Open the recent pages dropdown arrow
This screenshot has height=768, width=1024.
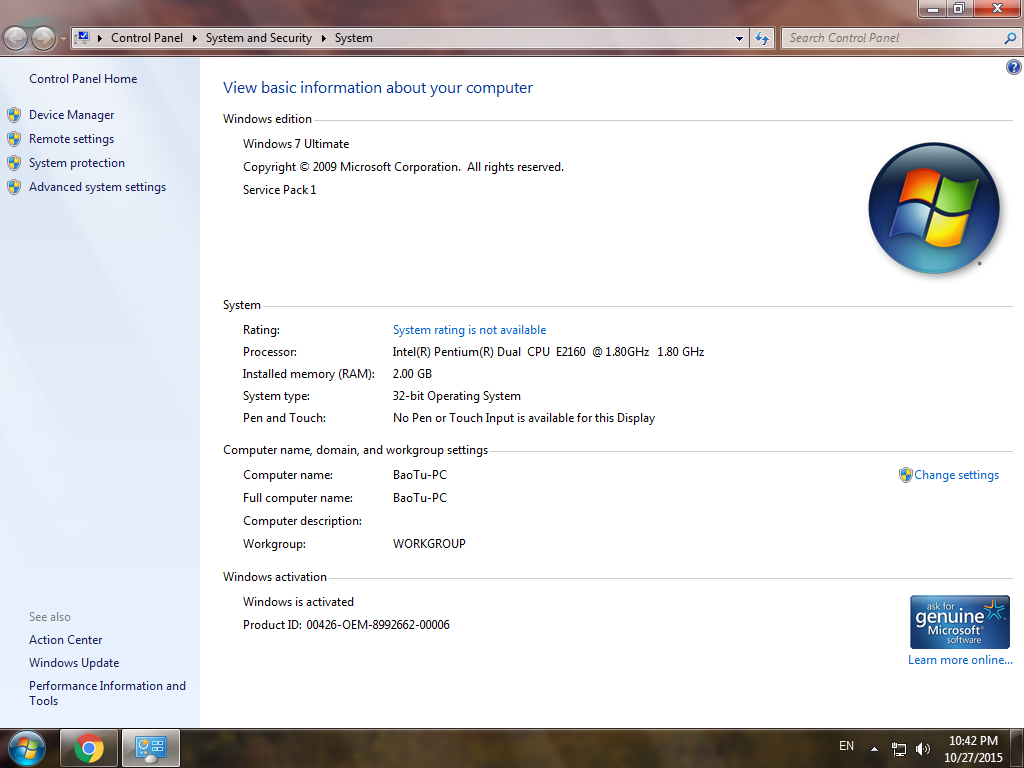63,39
